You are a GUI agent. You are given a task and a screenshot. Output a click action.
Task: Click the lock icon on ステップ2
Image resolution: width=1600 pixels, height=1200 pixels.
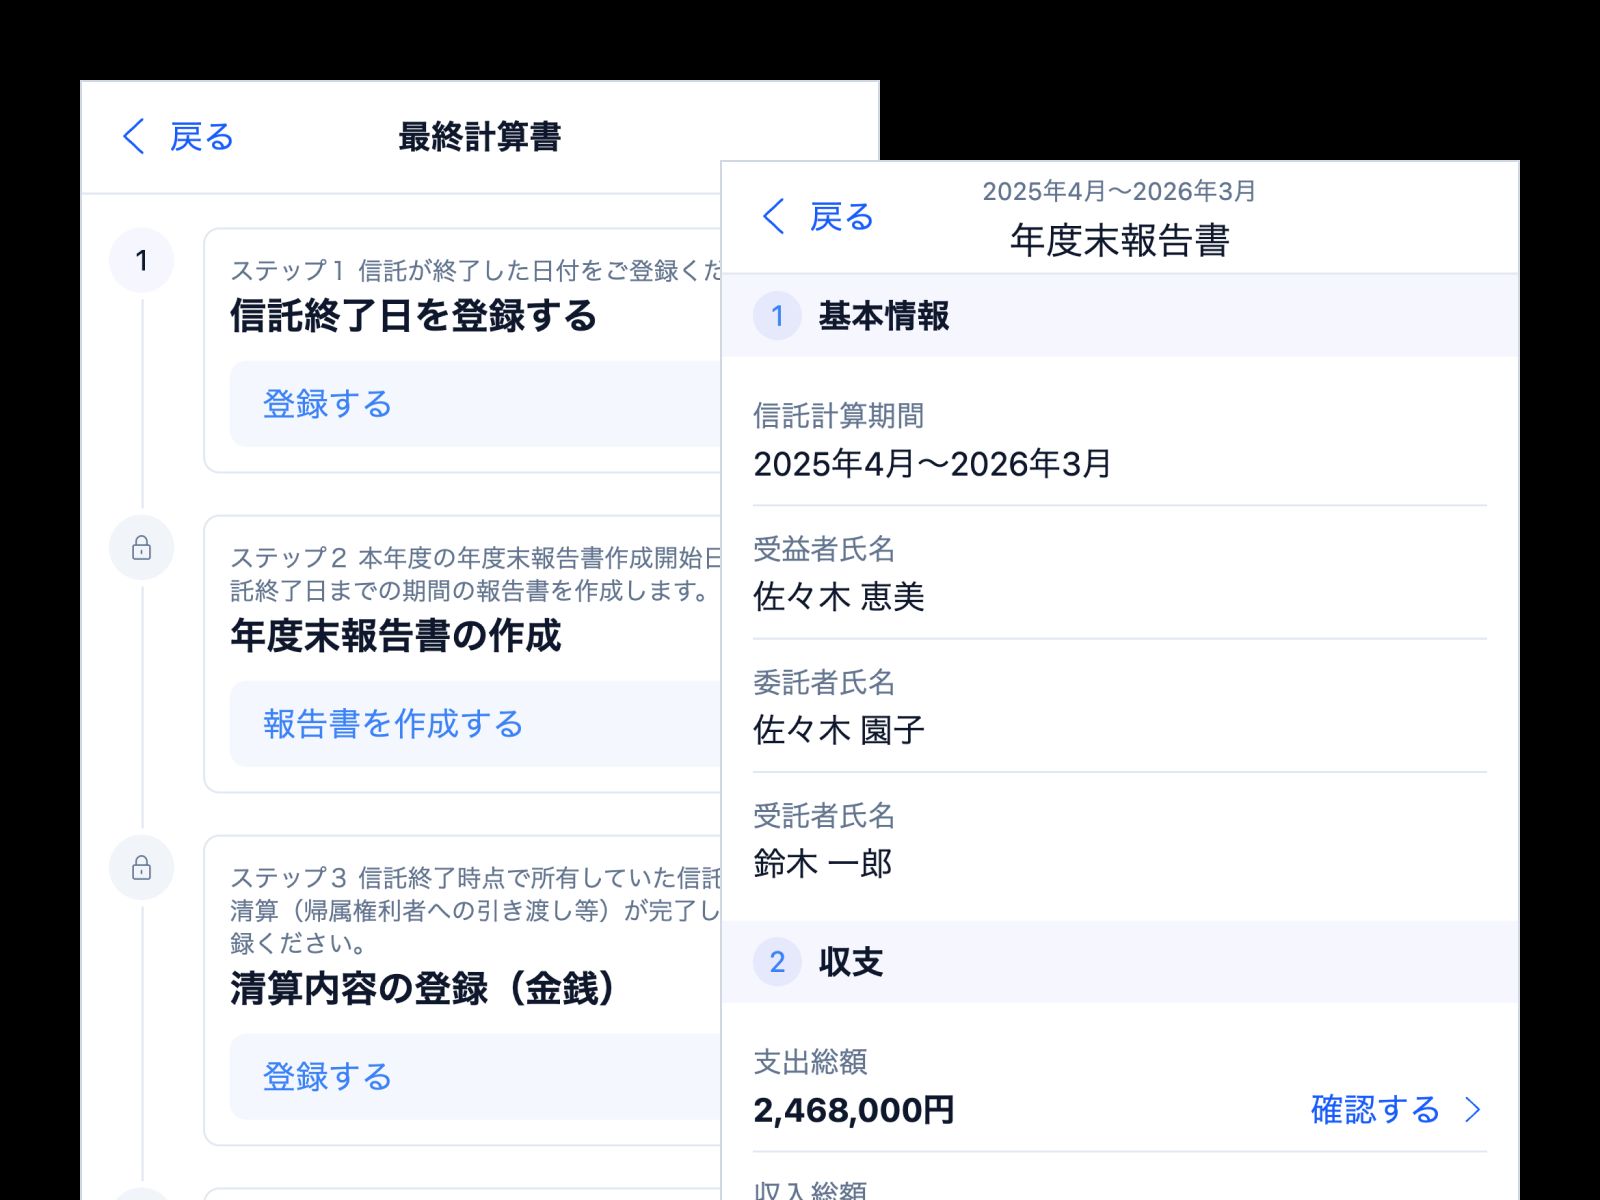click(x=142, y=547)
